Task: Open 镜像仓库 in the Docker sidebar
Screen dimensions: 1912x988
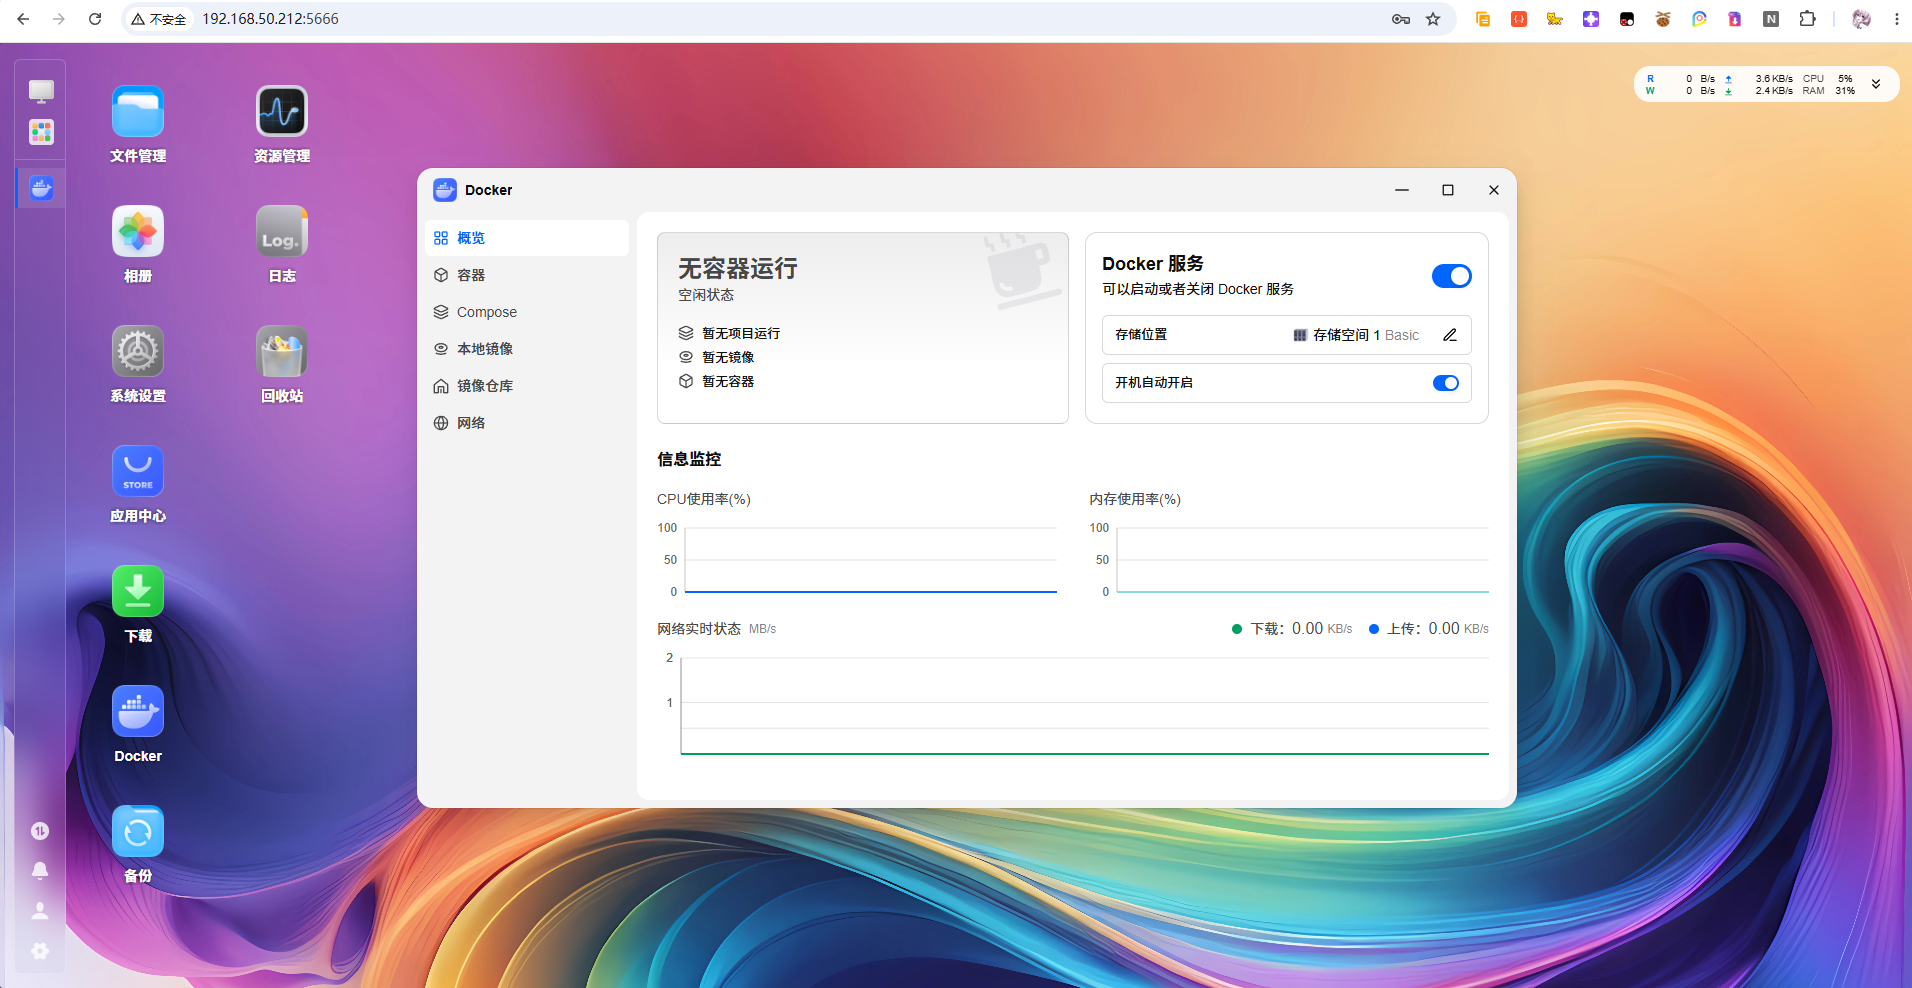Action: [x=527, y=386]
